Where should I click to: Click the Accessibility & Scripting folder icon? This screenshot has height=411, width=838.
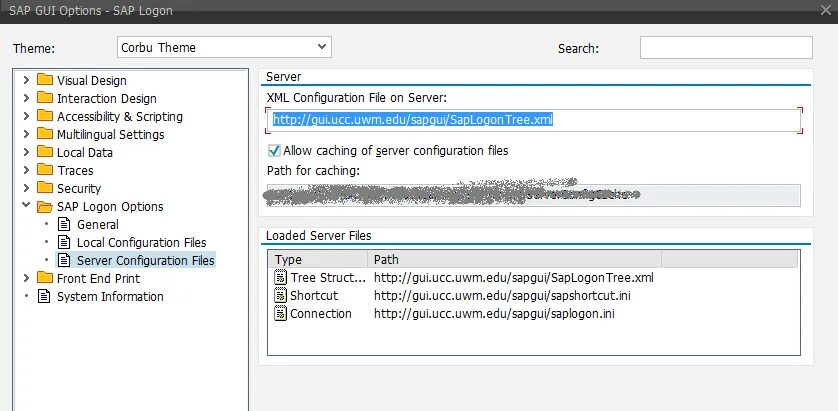(45, 116)
